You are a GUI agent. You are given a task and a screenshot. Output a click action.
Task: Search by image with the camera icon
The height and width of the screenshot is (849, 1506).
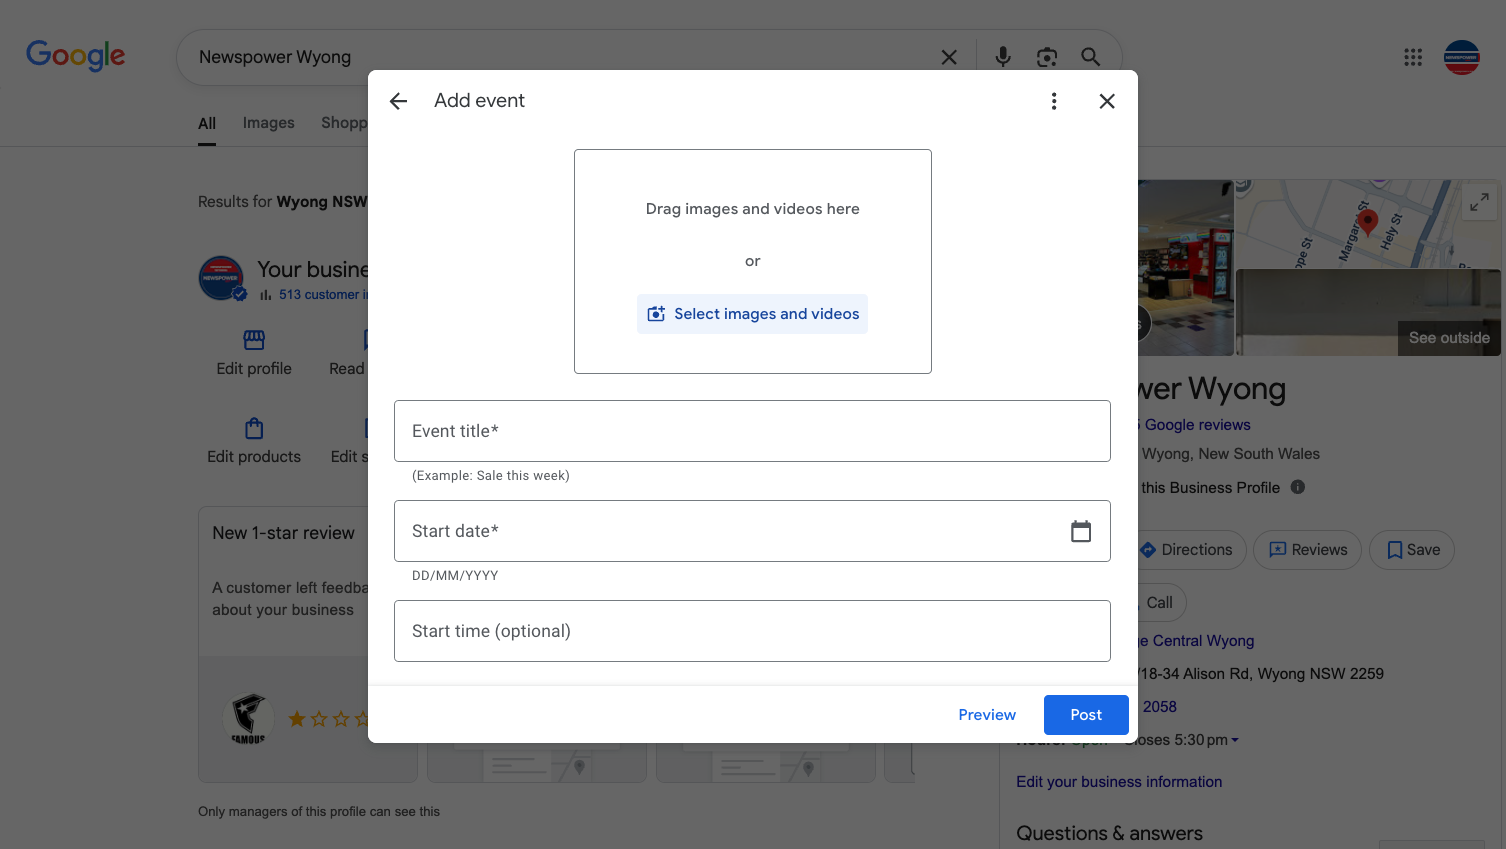(1047, 58)
